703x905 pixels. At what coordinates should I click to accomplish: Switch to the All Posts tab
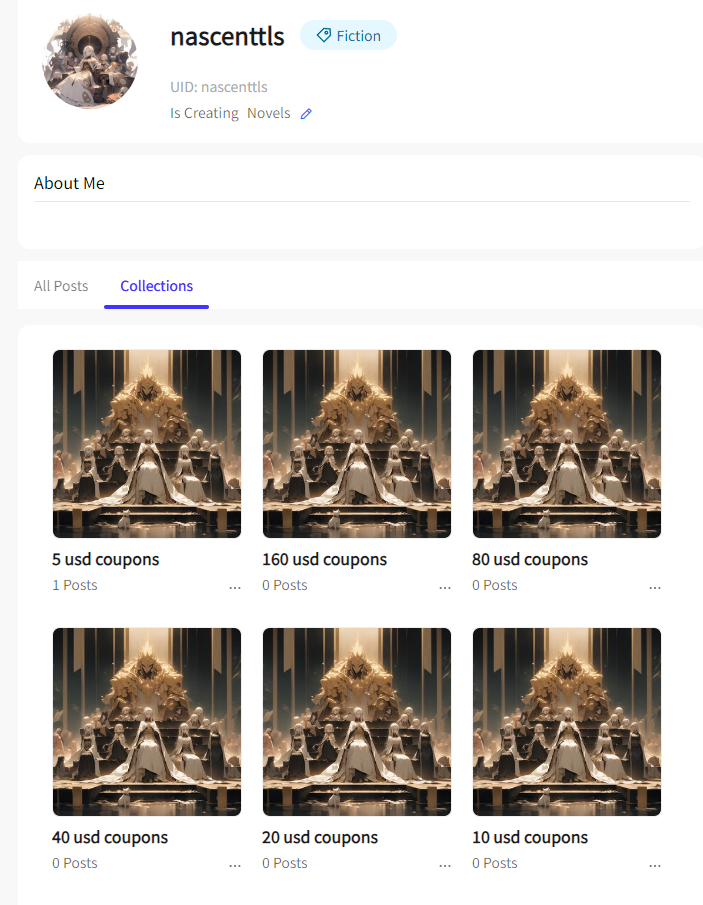click(61, 286)
